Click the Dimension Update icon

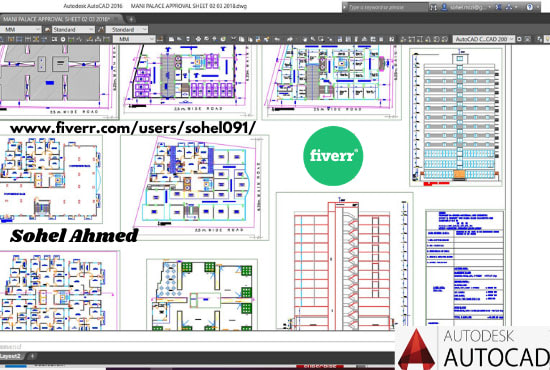[x=106, y=39]
